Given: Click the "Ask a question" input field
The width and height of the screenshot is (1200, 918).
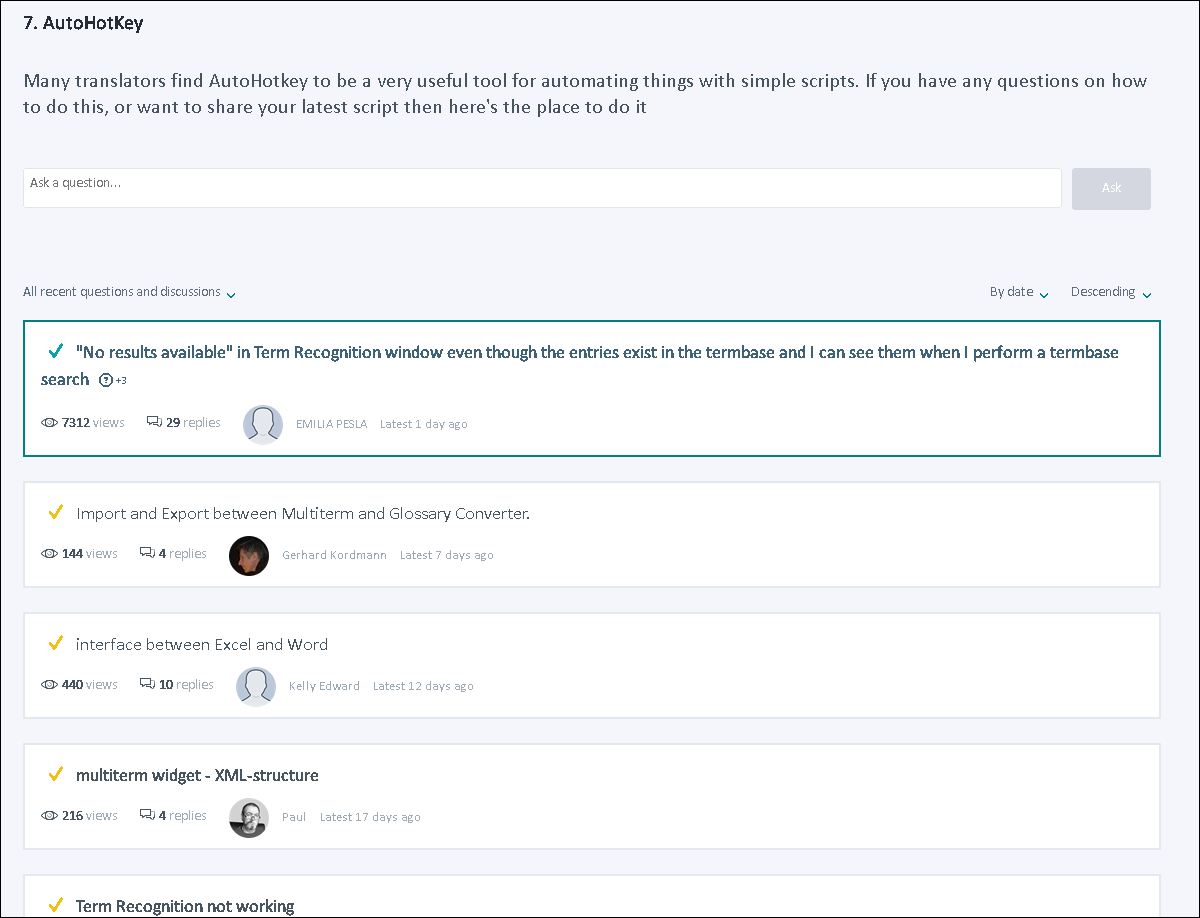Looking at the screenshot, I should click(540, 187).
